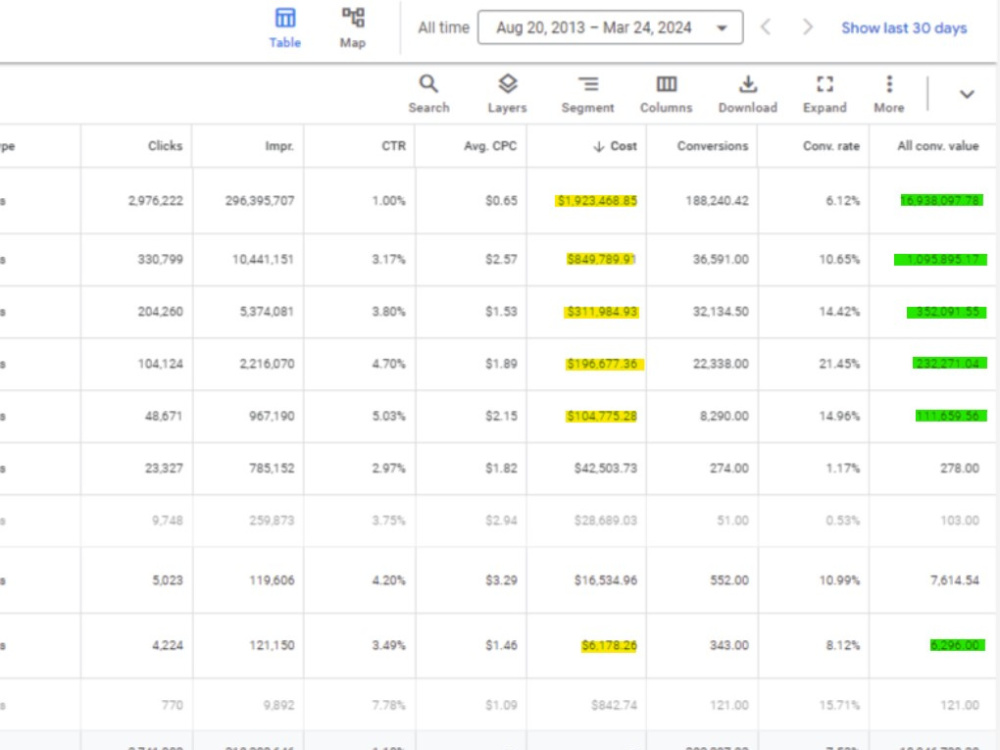Viewport: 1000px width, 750px height.
Task: Sort by CTR column header
Action: [393, 146]
